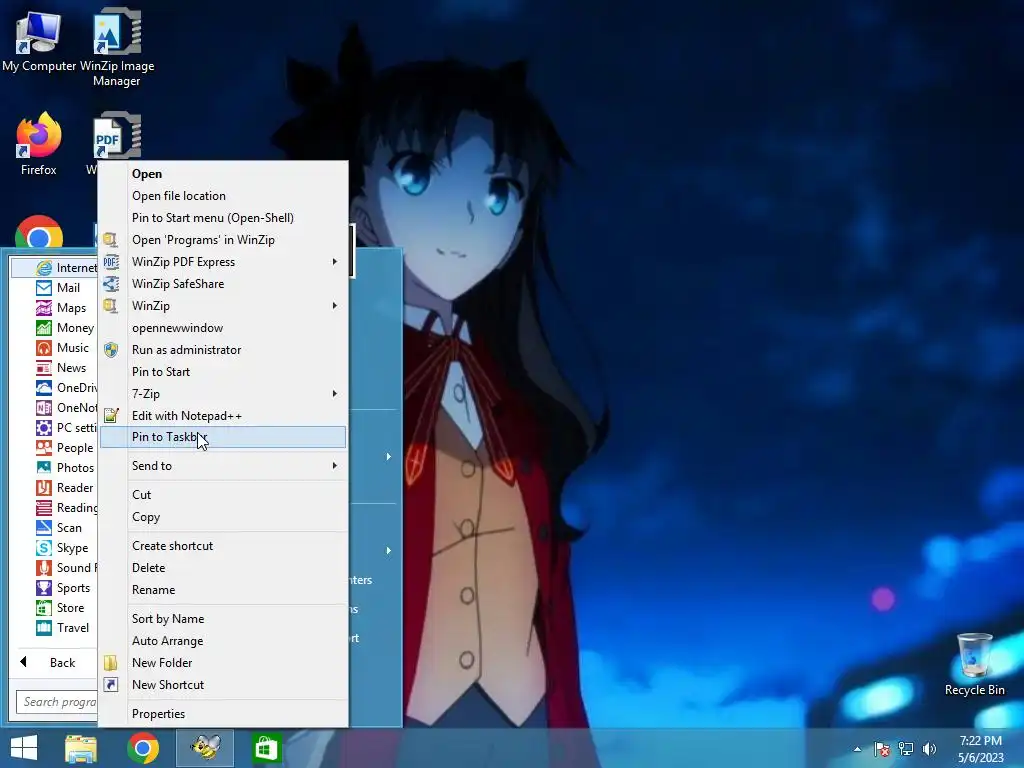Screen dimensions: 1024x768
Task: Choose Copy in the context menu
Action: click(x=223, y=517)
